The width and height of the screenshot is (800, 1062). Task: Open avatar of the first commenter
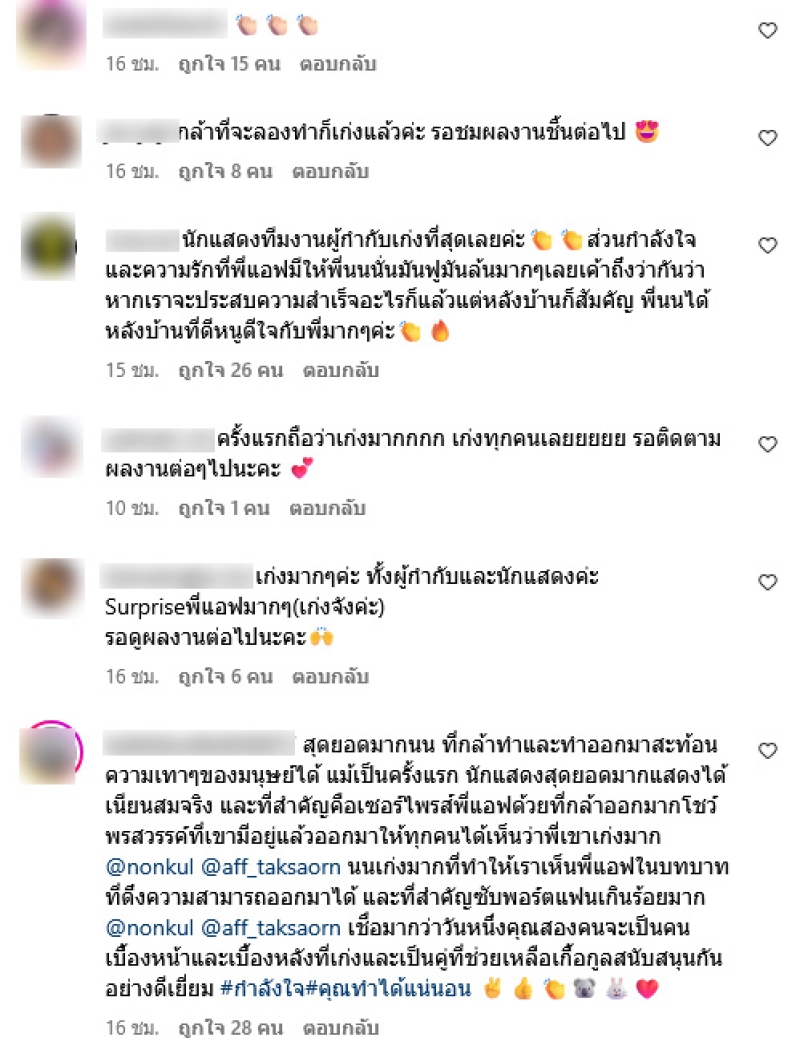point(51,34)
